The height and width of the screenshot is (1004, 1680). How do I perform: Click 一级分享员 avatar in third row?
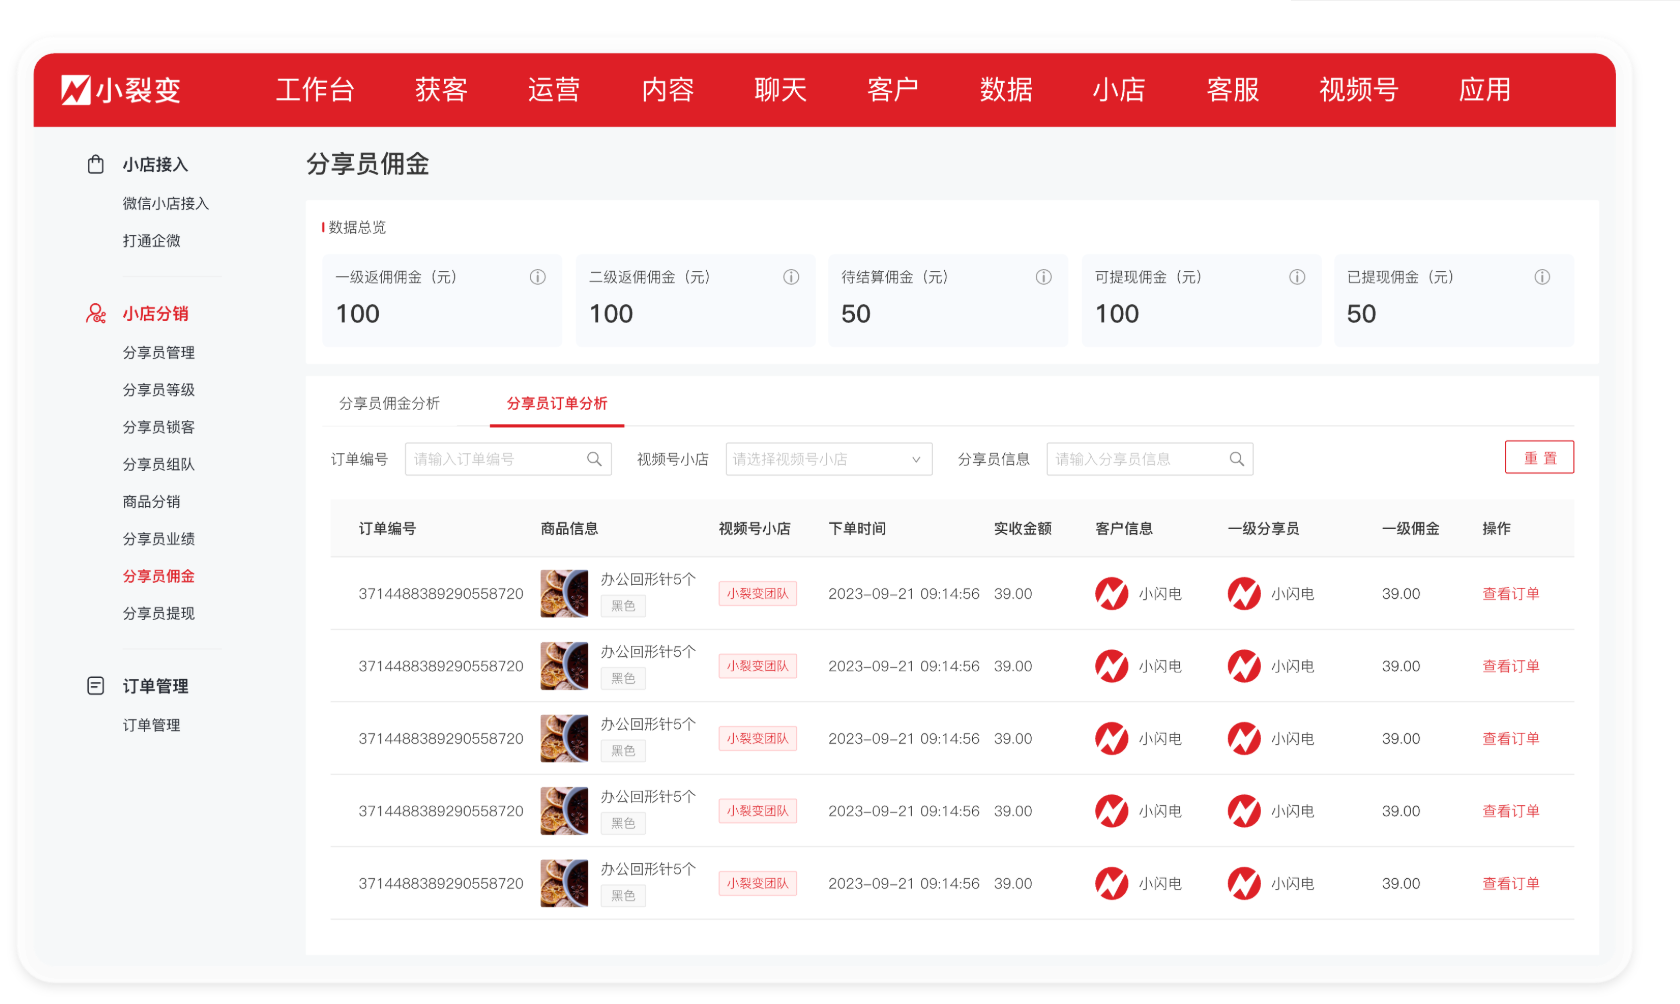(1244, 738)
